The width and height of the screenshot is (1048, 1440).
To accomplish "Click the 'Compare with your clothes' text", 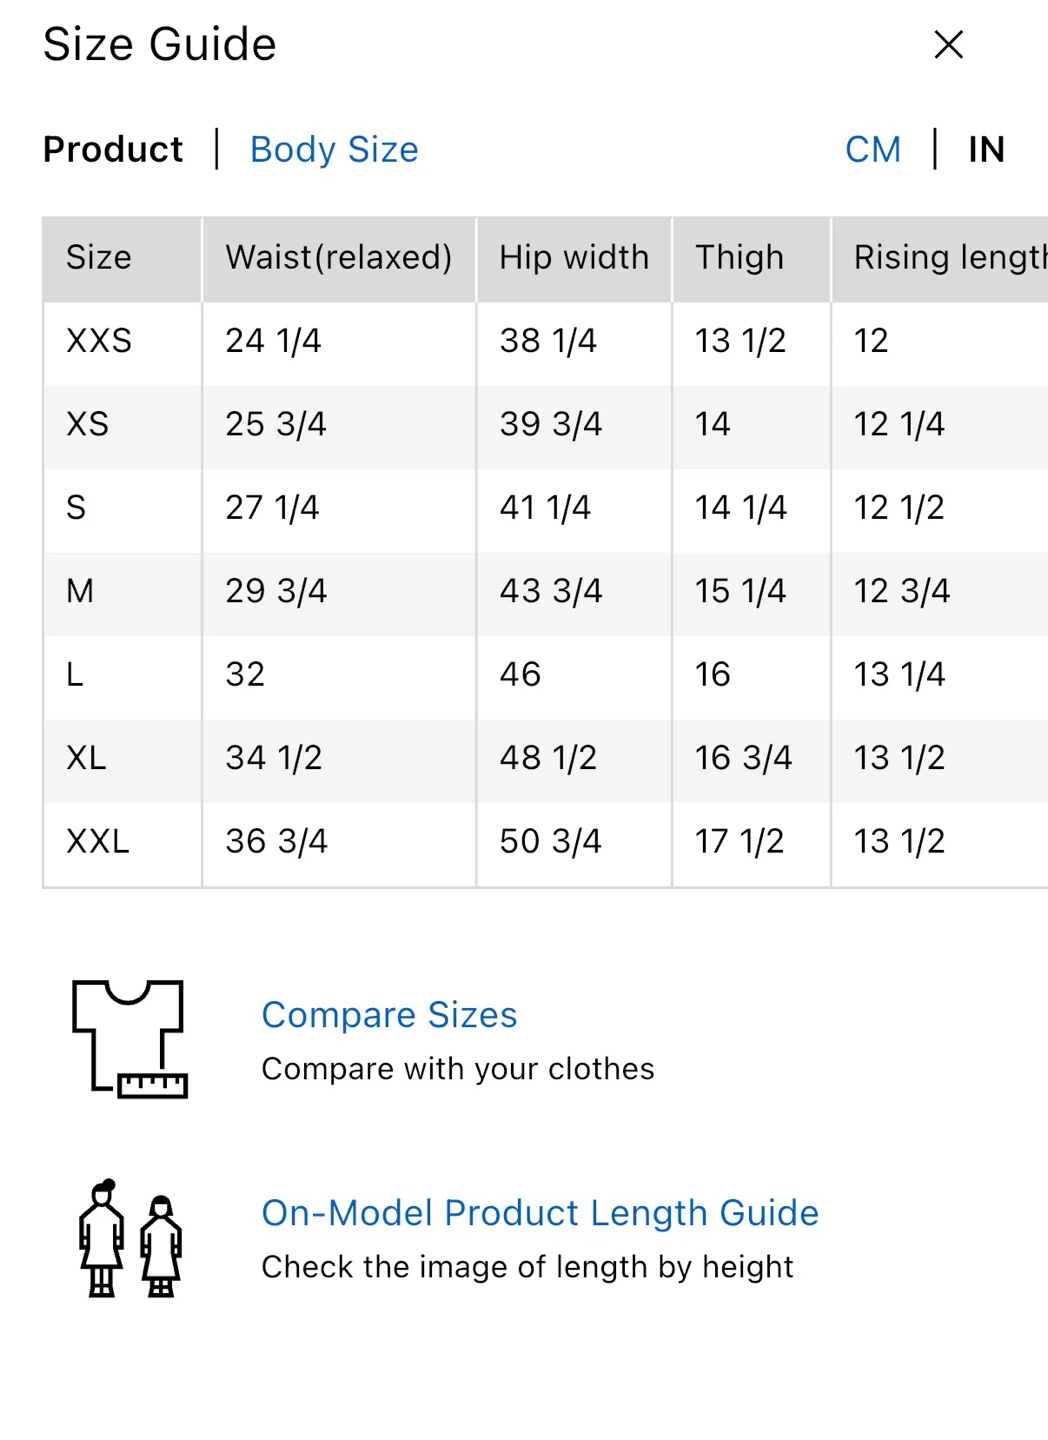I will [458, 1069].
